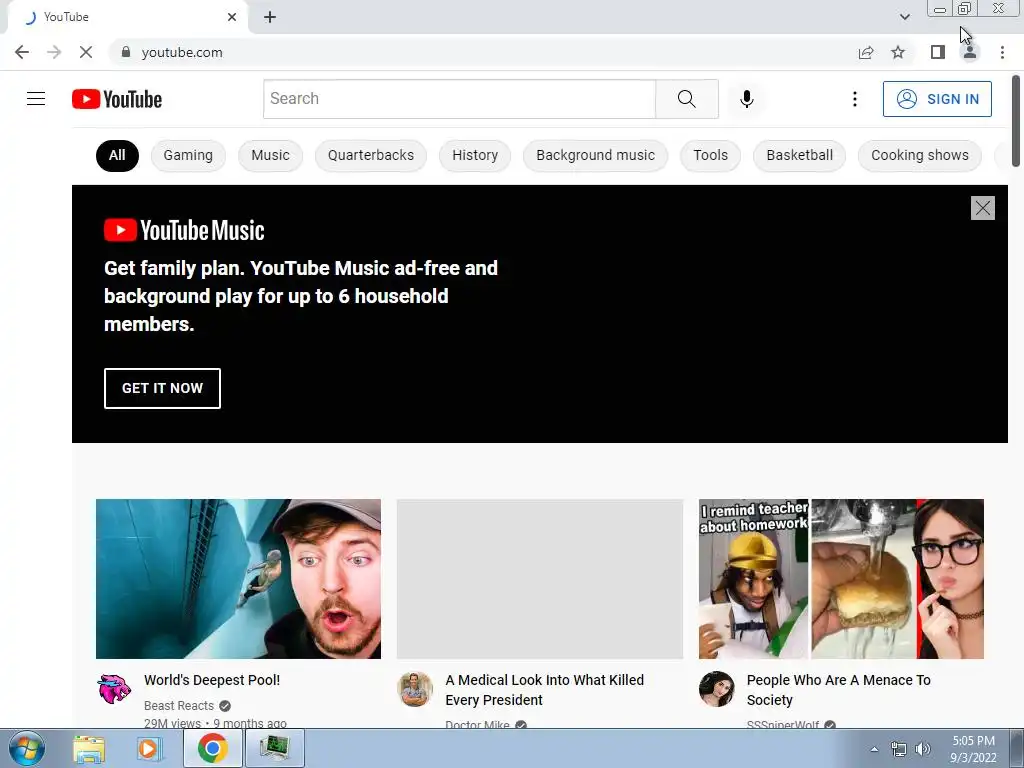Image resolution: width=1024 pixels, height=768 pixels.
Task: Click the SSSniperWolf channel avatar
Action: [716, 689]
